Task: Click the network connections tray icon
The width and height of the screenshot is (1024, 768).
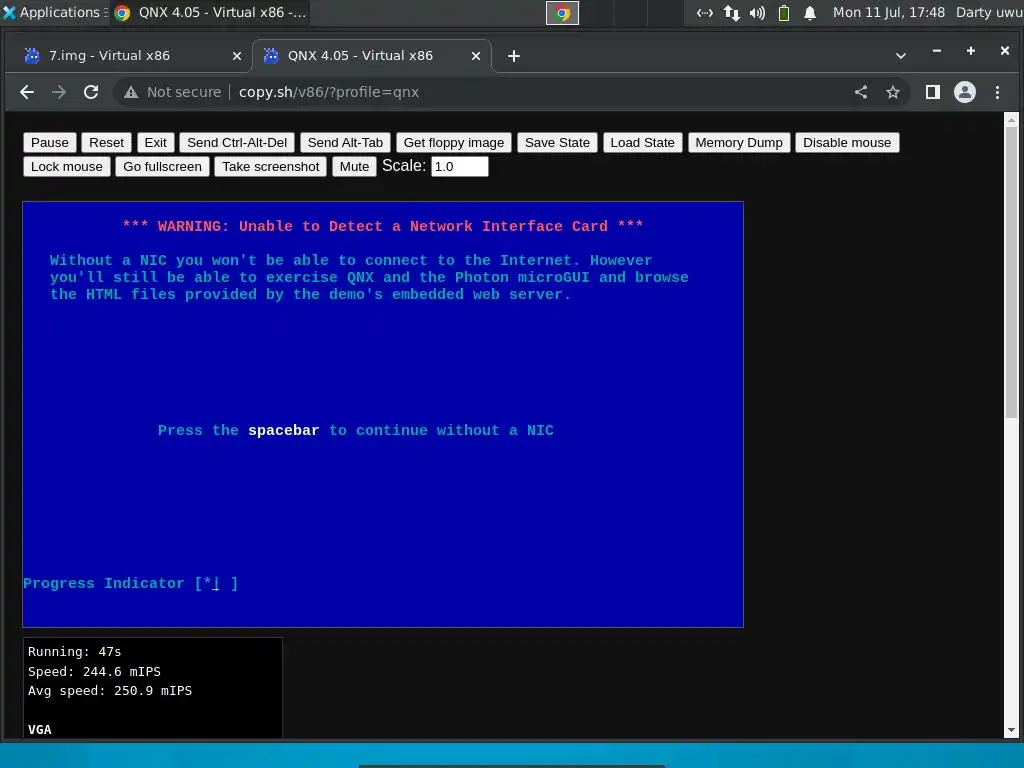Action: pos(705,13)
